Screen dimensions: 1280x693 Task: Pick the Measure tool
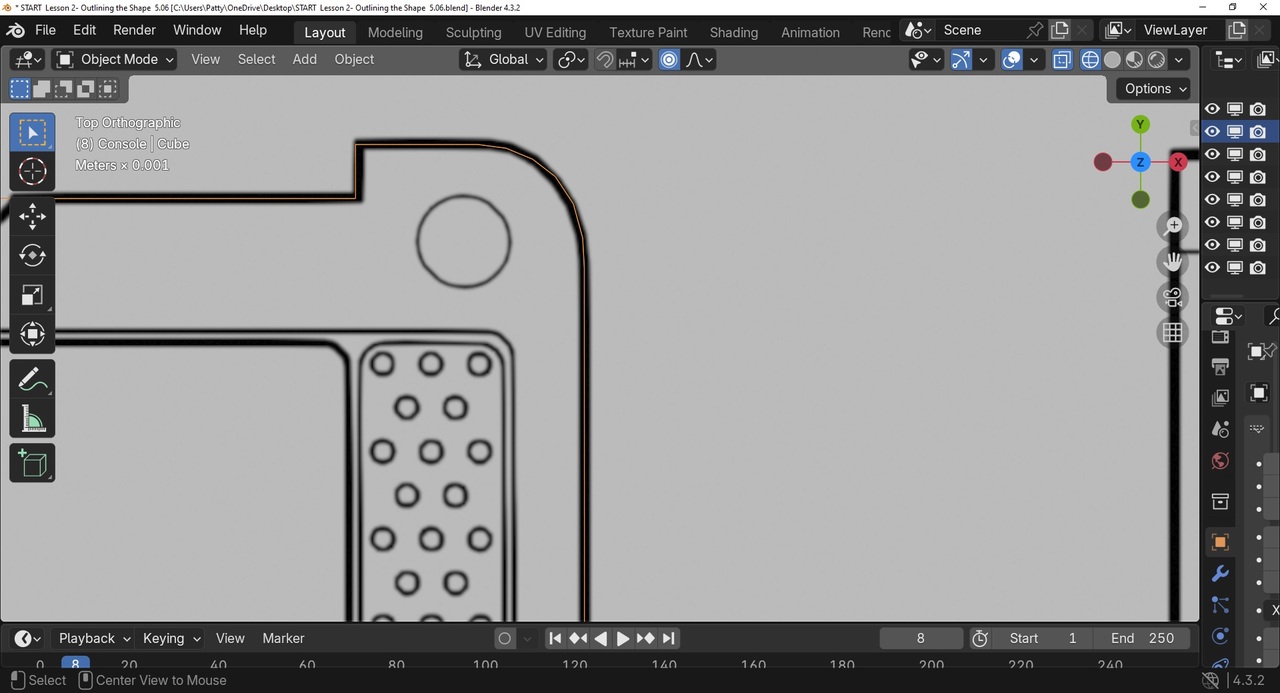pos(32,420)
